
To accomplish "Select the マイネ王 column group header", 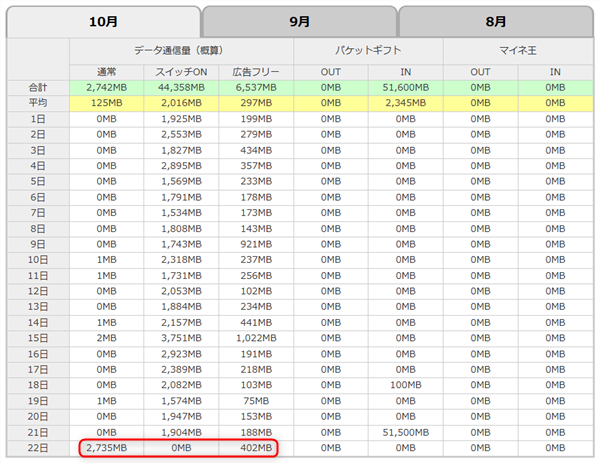I will click(518, 50).
